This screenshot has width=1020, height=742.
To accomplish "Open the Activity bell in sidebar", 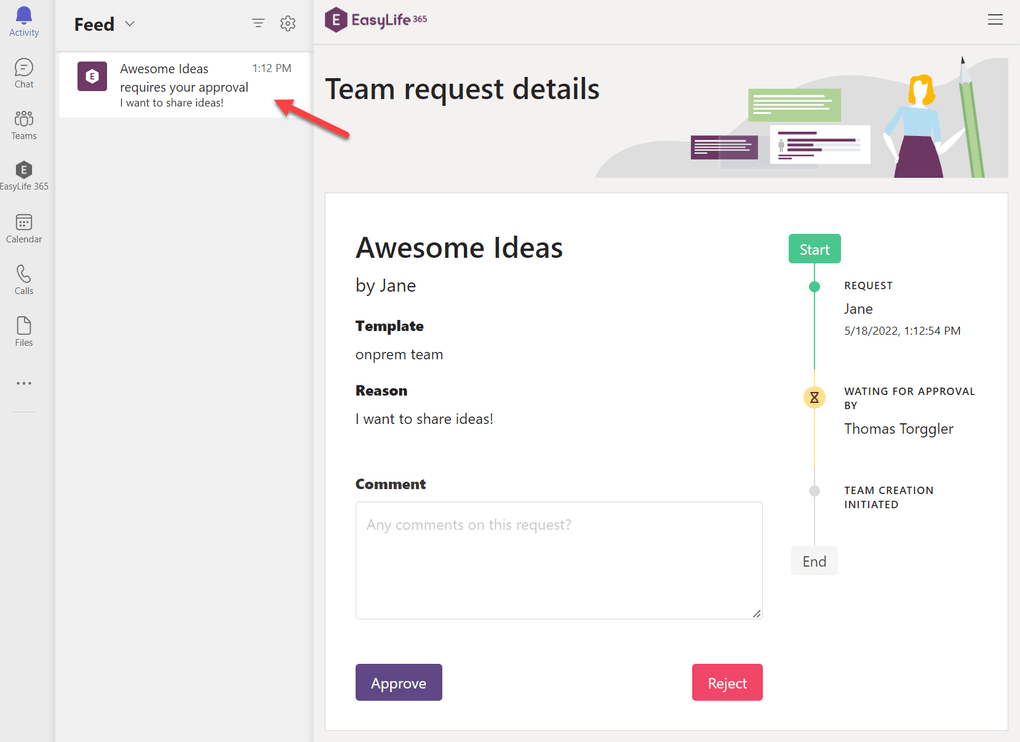I will point(24,20).
